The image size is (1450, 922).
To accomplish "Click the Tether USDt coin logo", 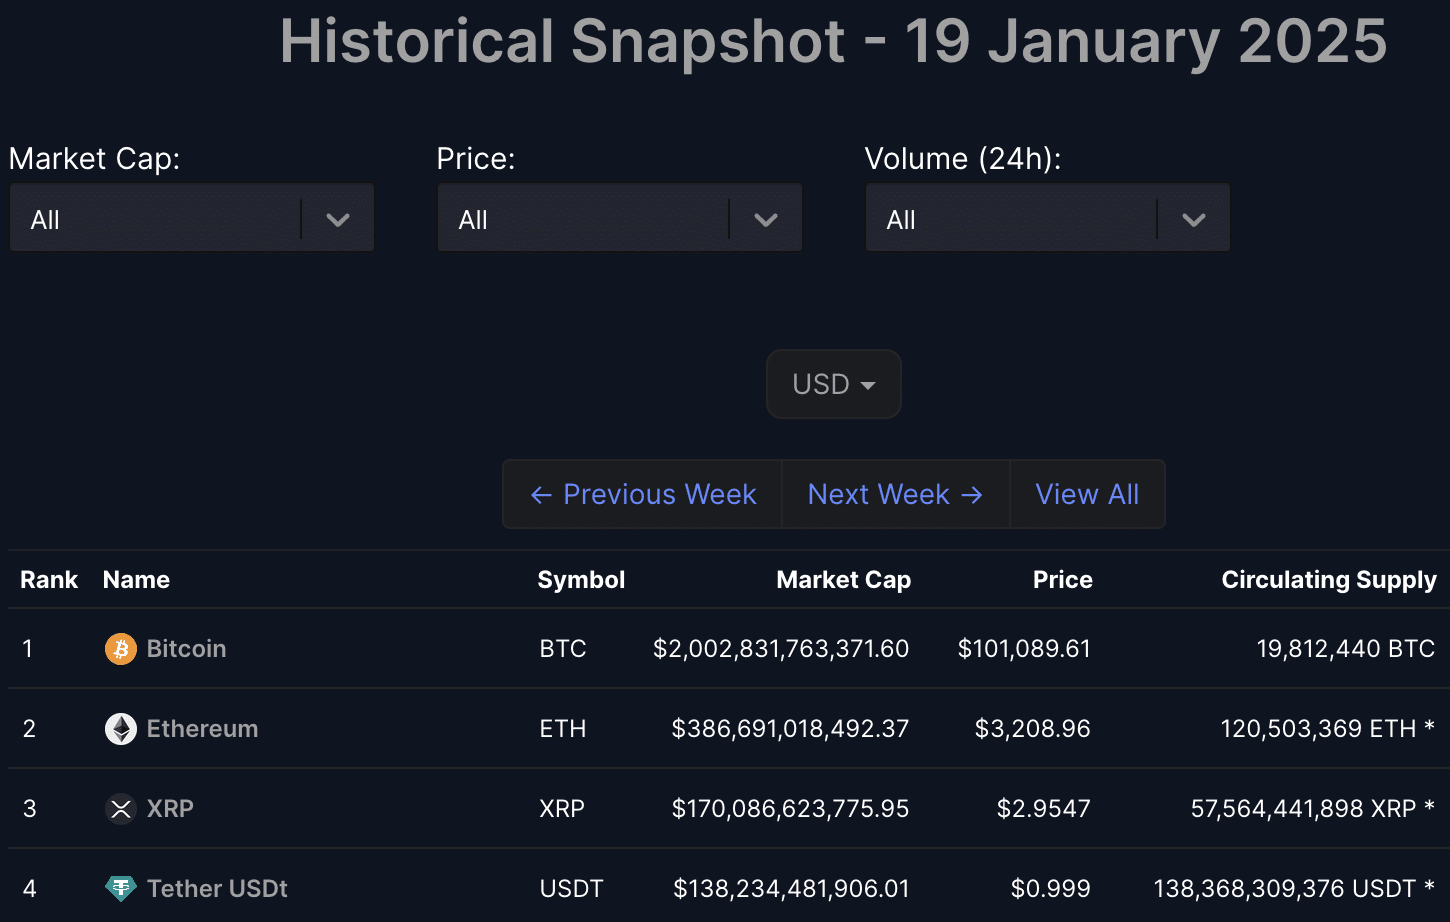I will pyautogui.click(x=120, y=888).
